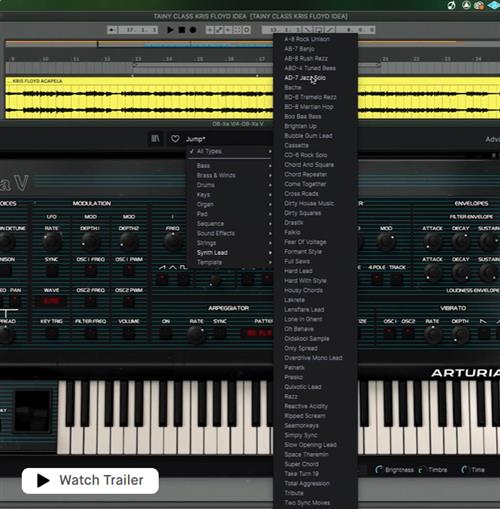The image size is (500, 509).
Task: Choose the Cassette preset
Action: [x=315, y=145]
